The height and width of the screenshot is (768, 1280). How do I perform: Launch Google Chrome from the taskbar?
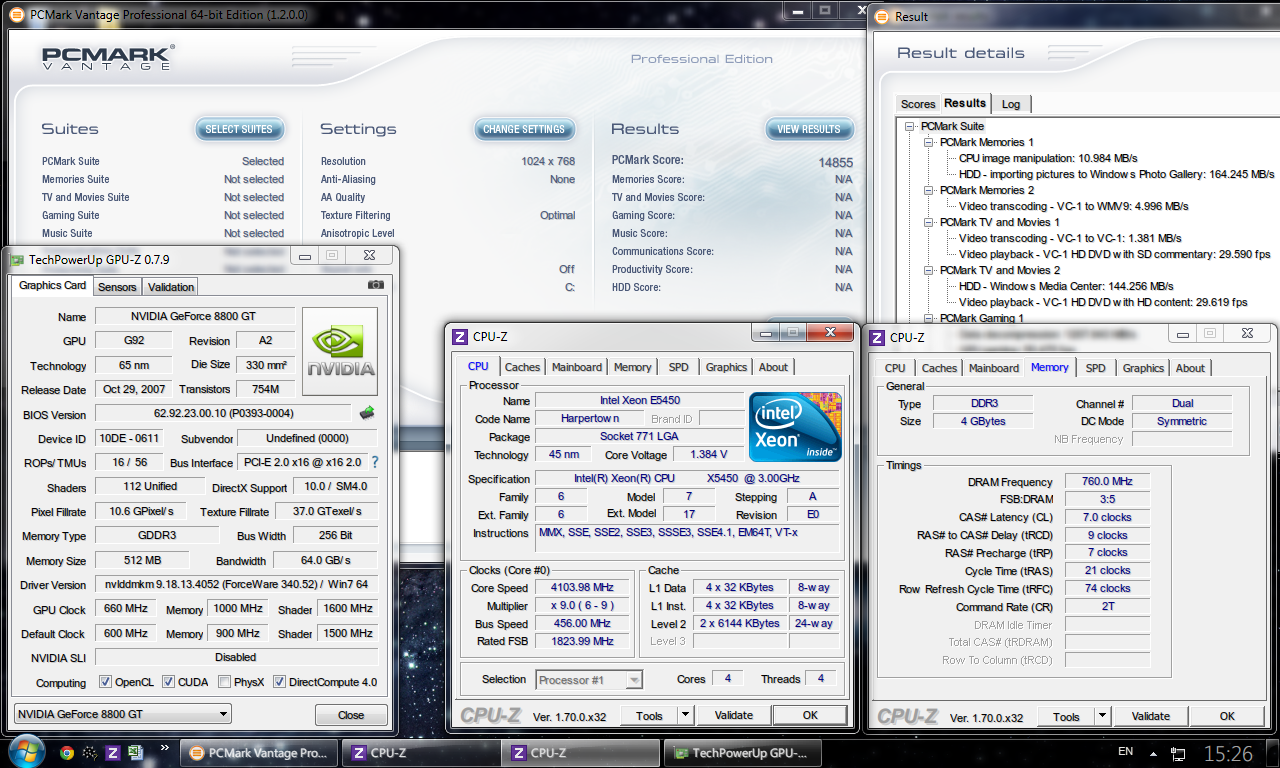point(67,753)
